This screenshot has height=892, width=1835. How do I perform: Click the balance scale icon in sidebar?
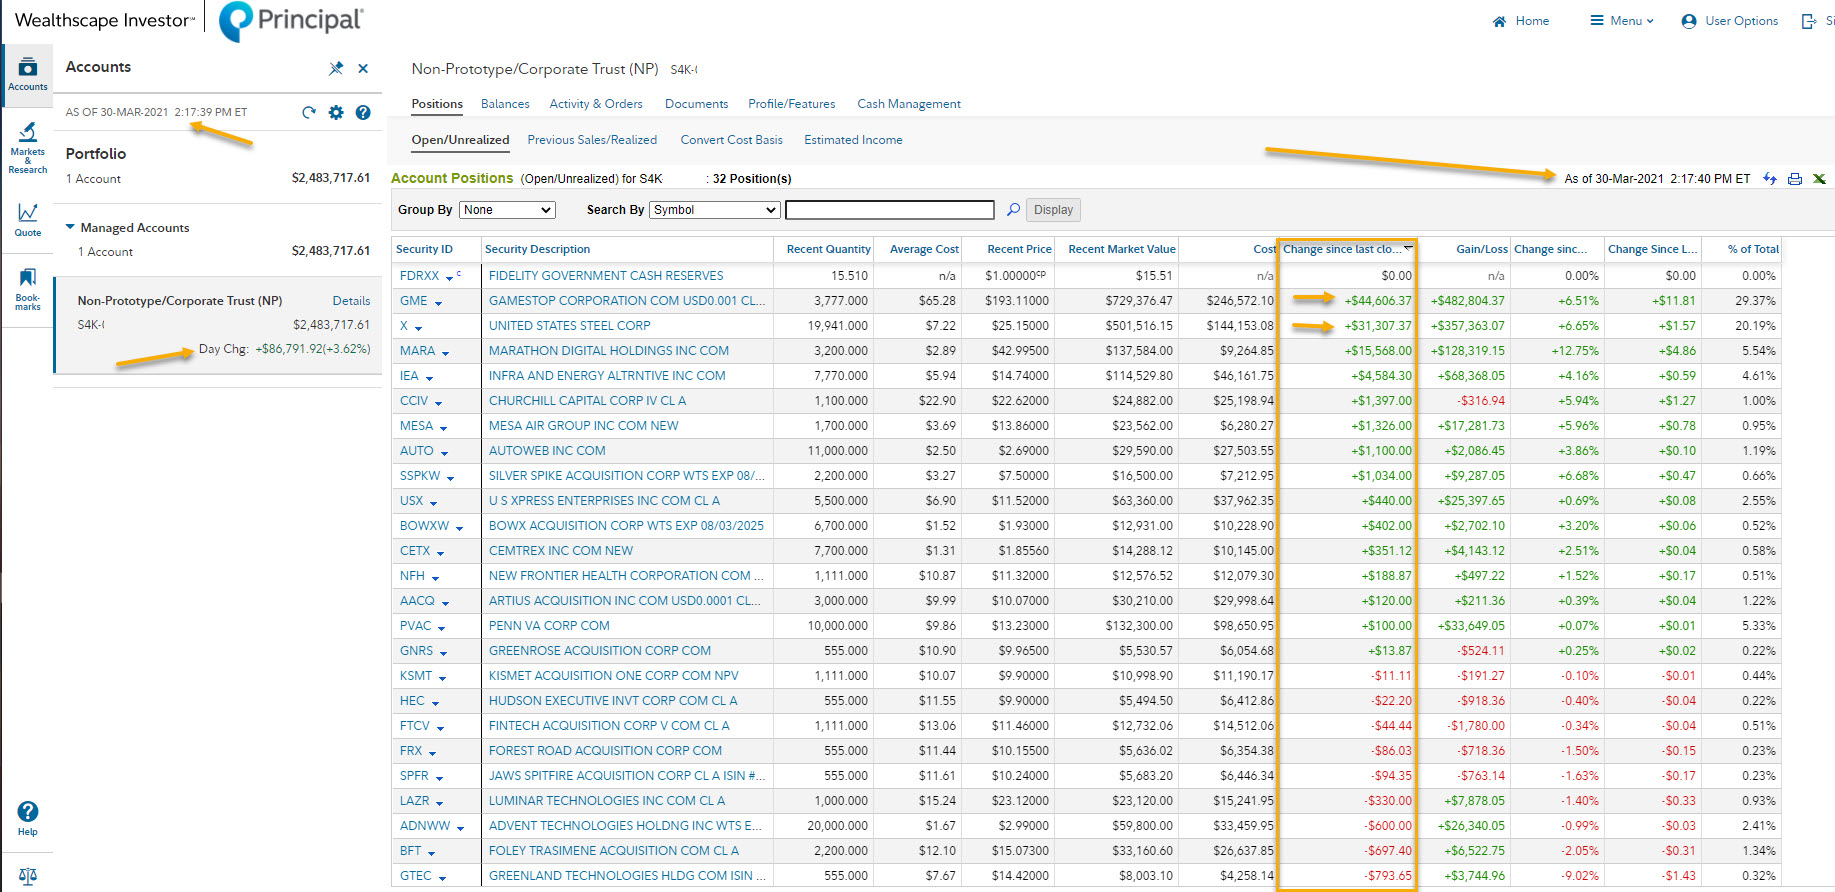point(27,876)
